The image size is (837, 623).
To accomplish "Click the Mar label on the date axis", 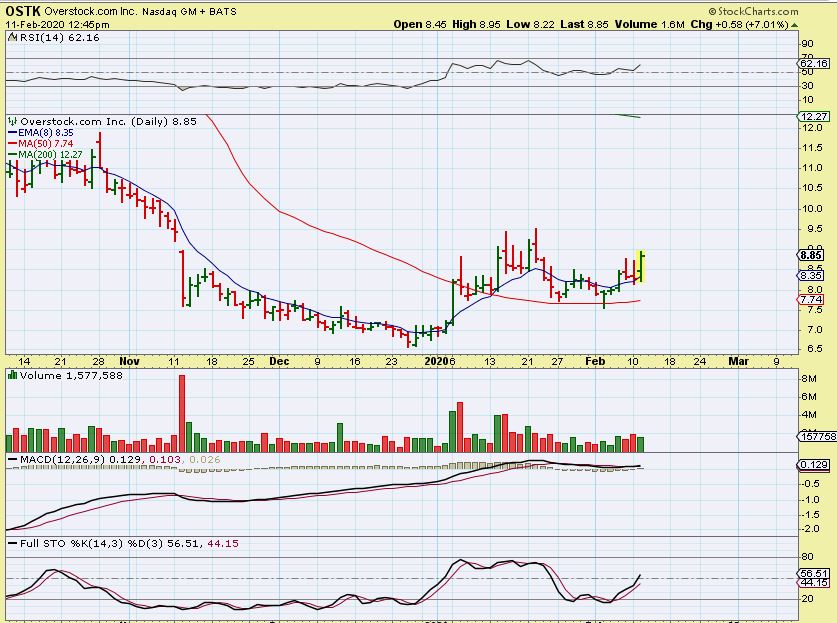I will pos(739,361).
